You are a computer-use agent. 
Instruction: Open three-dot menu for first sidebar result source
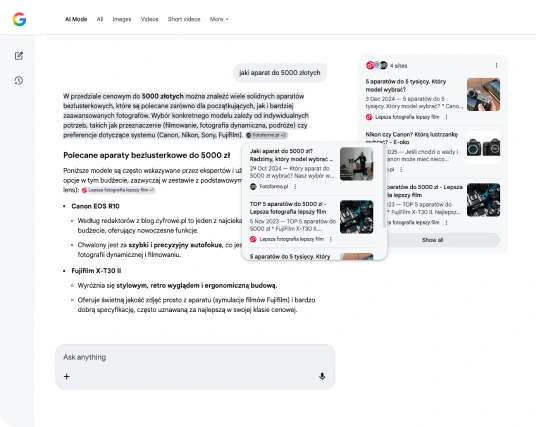click(x=446, y=117)
